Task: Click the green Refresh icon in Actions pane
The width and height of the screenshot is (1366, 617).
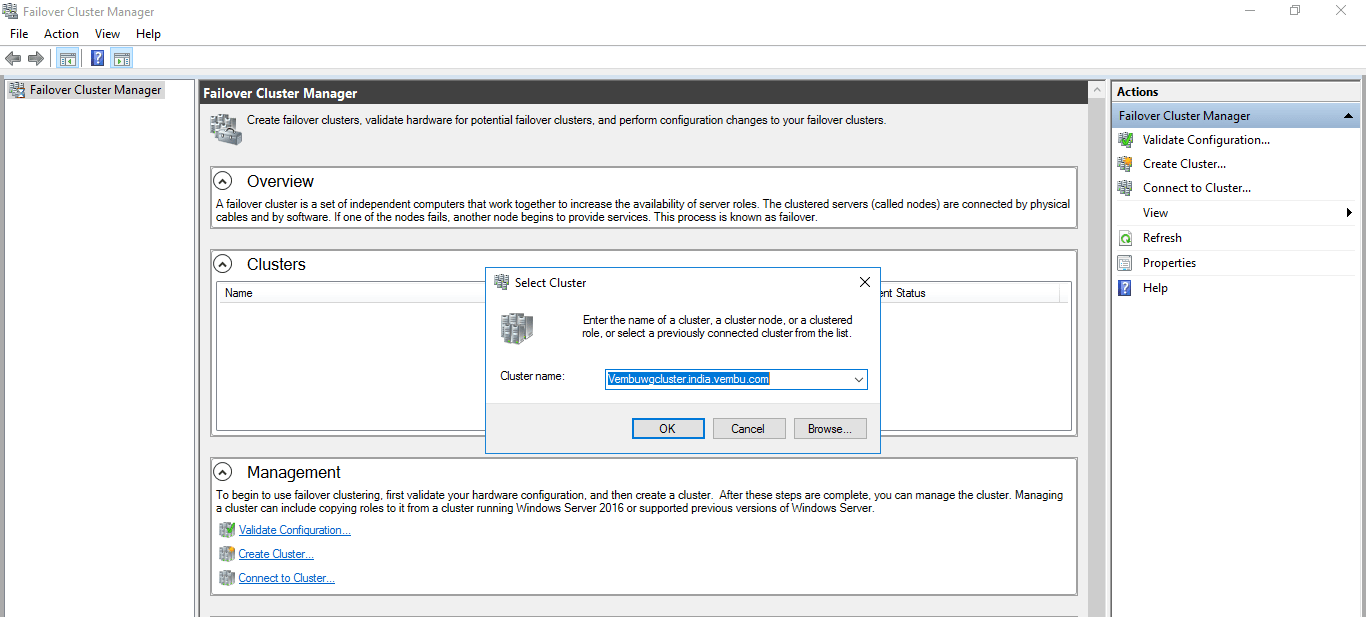Action: (1125, 238)
